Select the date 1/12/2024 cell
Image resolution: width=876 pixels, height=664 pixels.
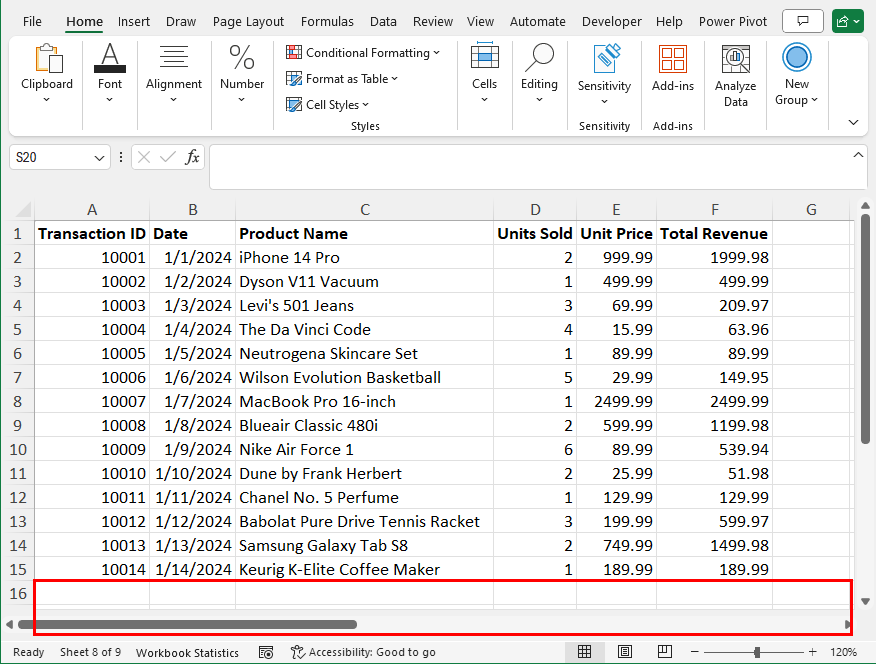coord(193,522)
